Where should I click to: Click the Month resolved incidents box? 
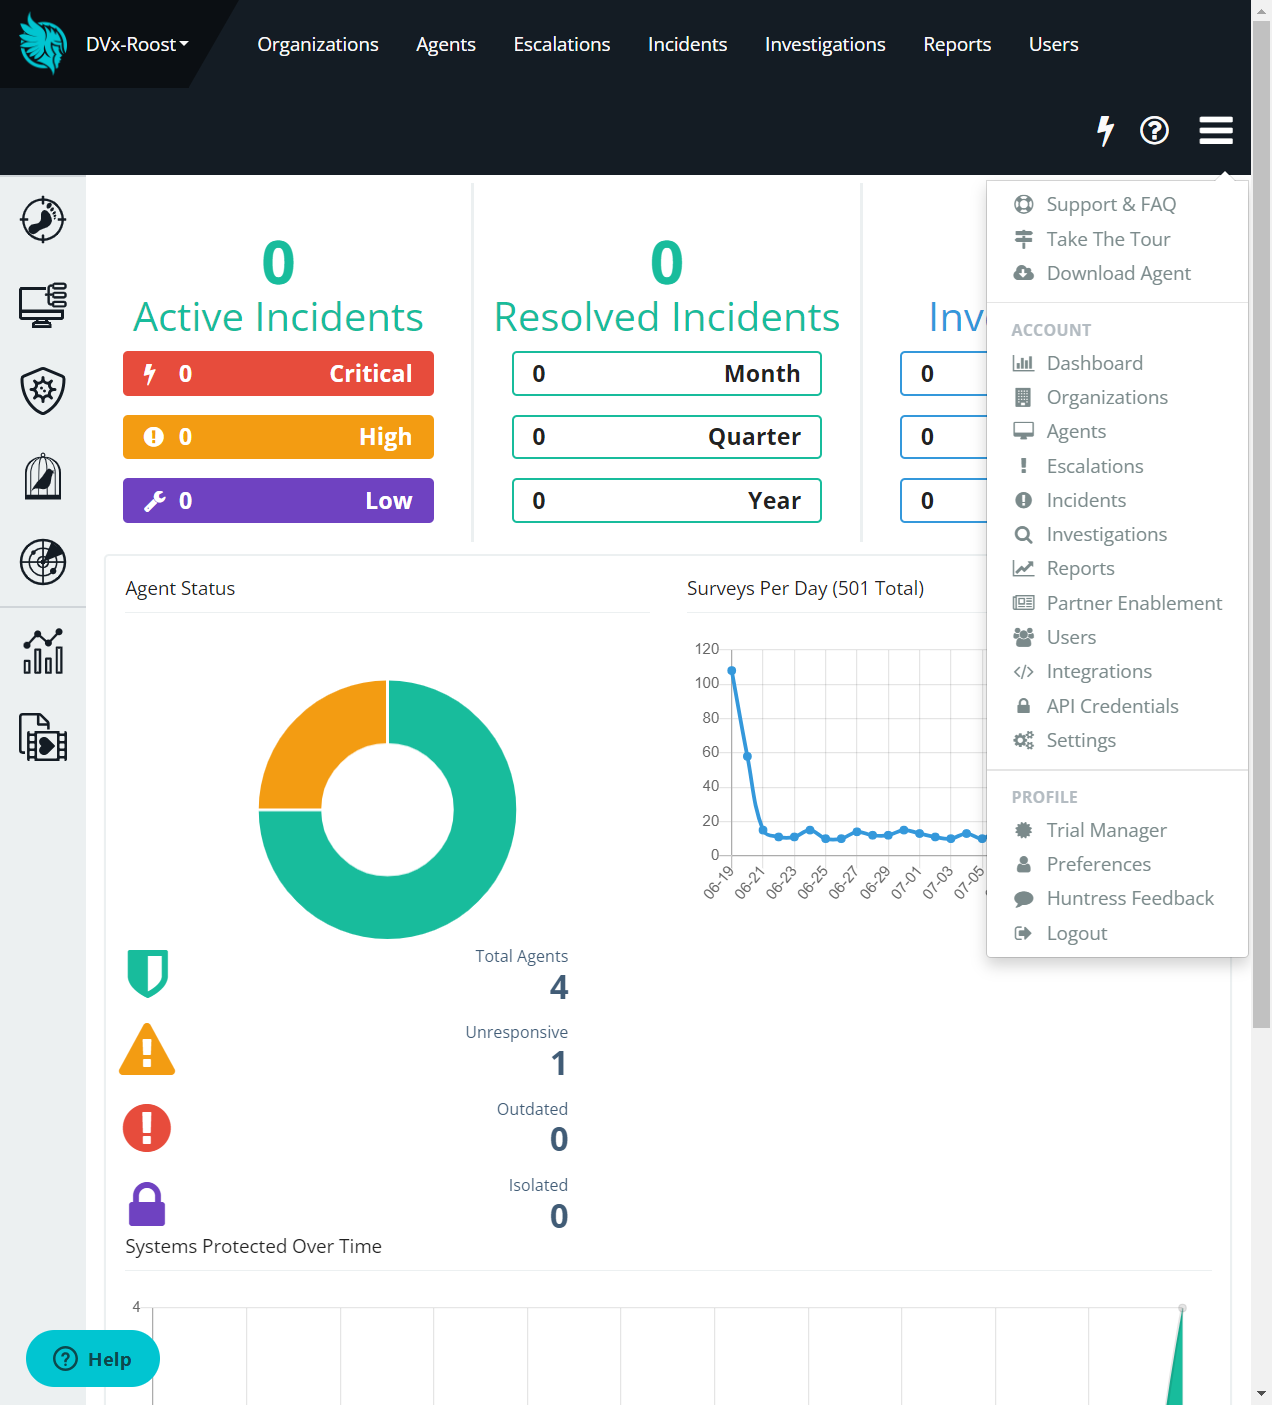(667, 373)
